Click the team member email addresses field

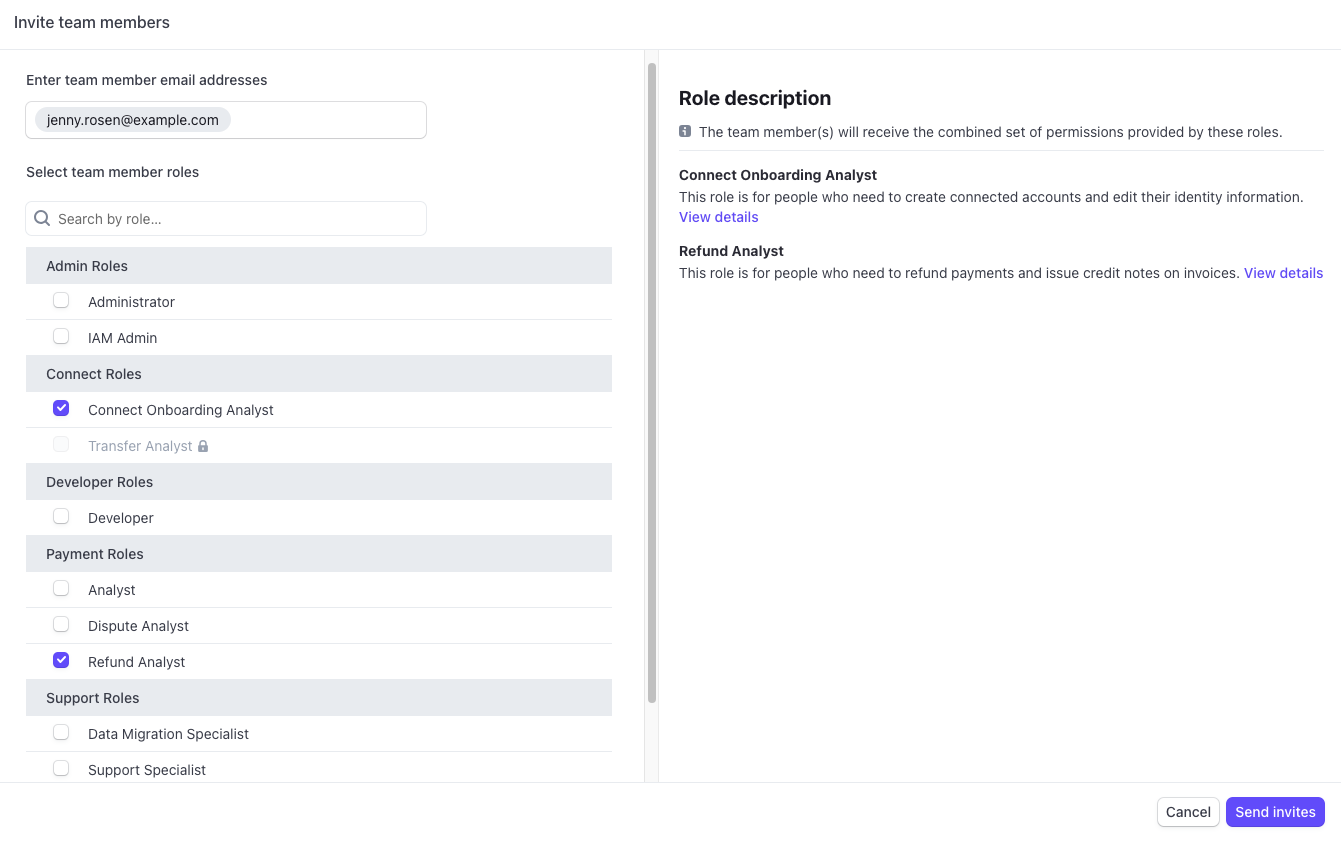tap(226, 120)
